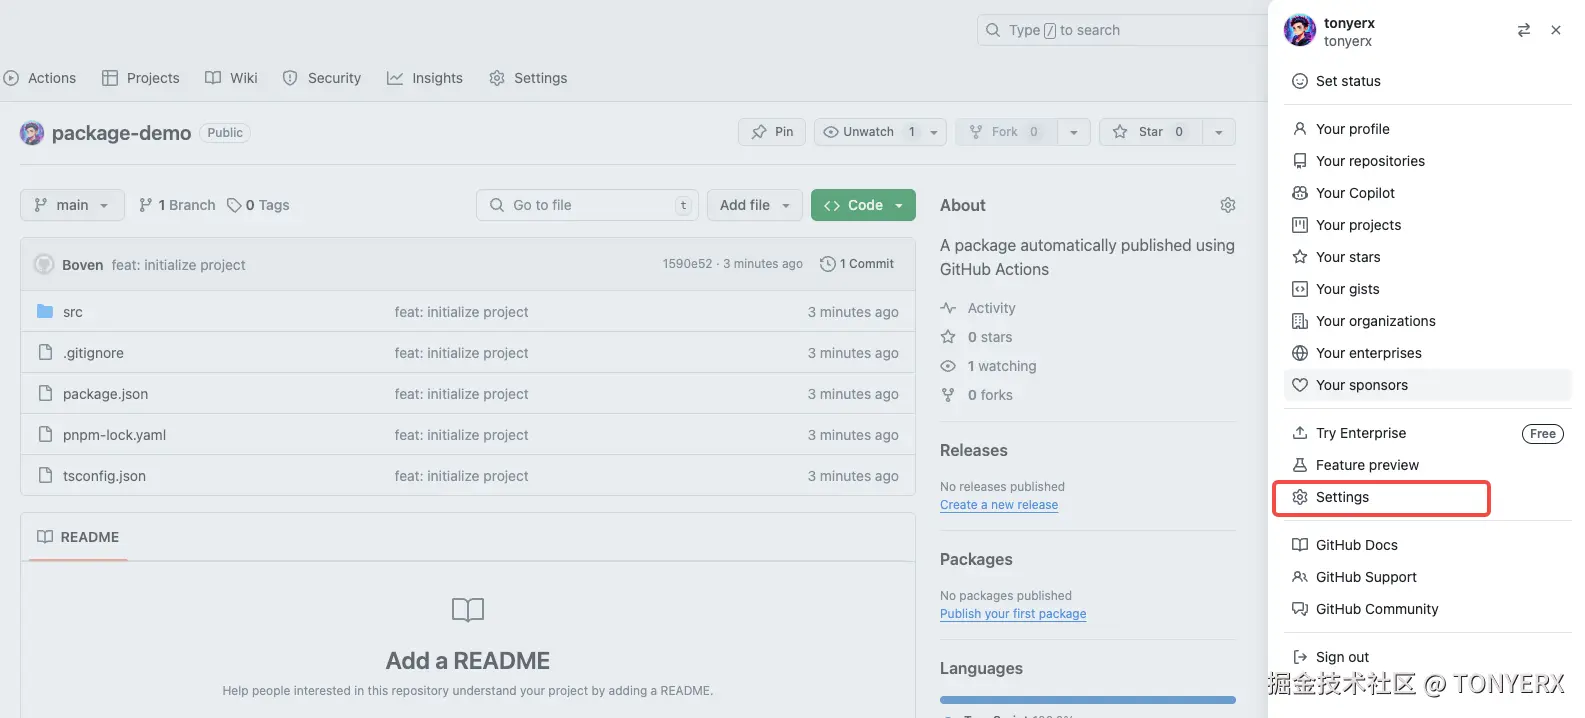
Task: Switch to the Actions tab
Action: (40, 78)
